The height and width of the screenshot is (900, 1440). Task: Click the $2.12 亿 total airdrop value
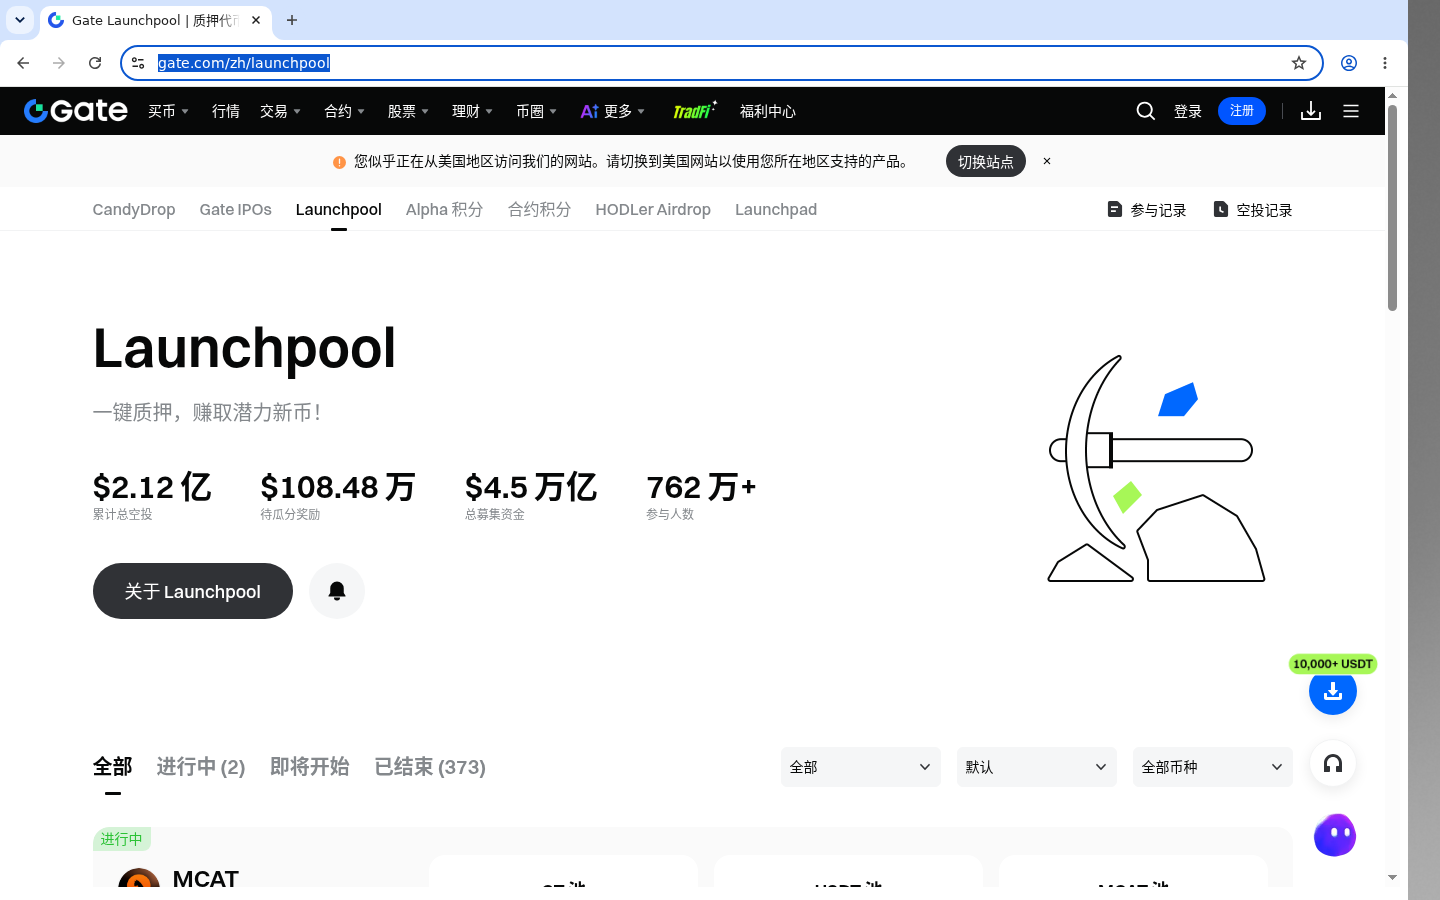pos(152,487)
